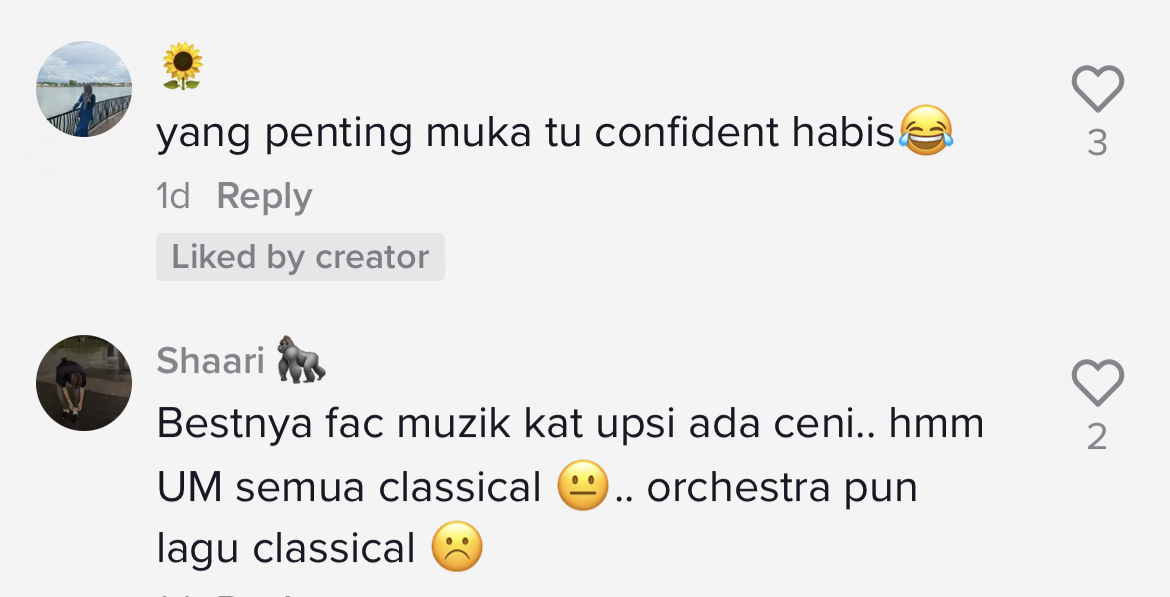Tap the laughing-crying emoji after "habis"
Screen dimensions: 1170x597
pyautogui.click(x=925, y=131)
